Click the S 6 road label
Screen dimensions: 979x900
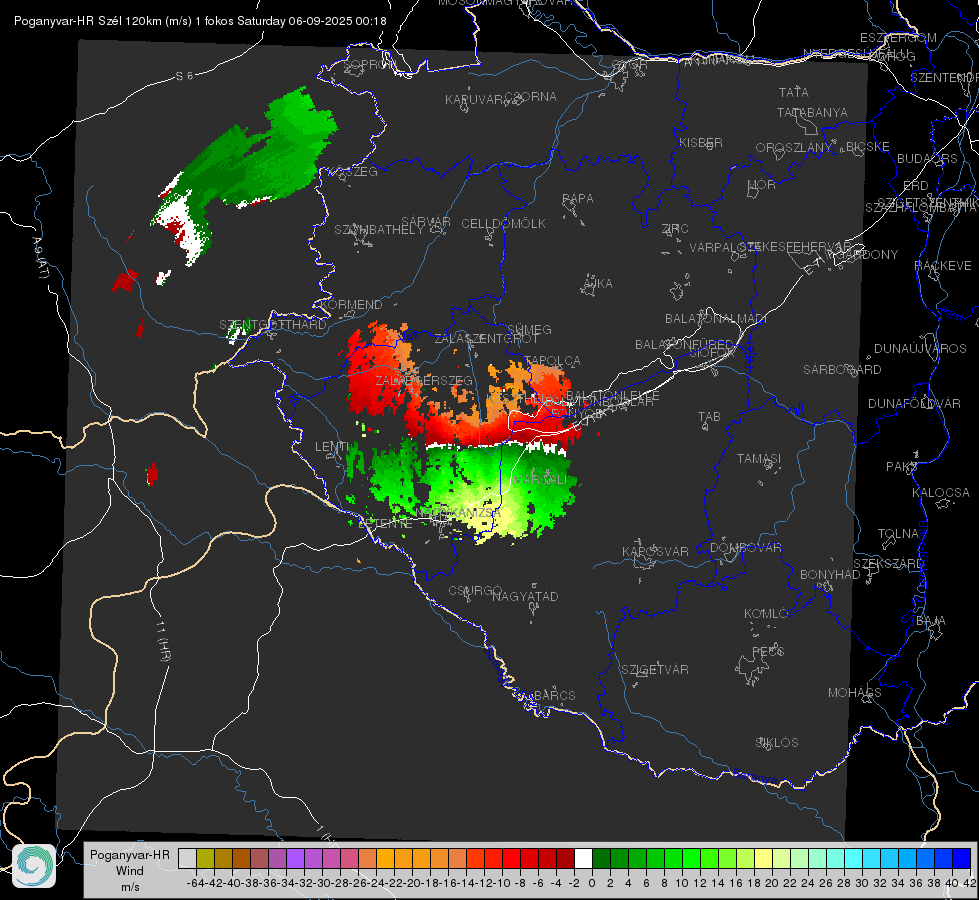[x=184, y=76]
